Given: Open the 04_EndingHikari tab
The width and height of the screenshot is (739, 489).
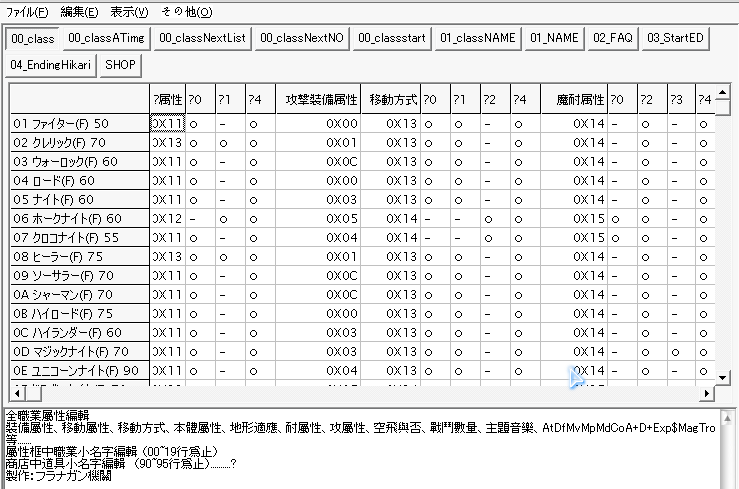Looking at the screenshot, I should 51,65.
